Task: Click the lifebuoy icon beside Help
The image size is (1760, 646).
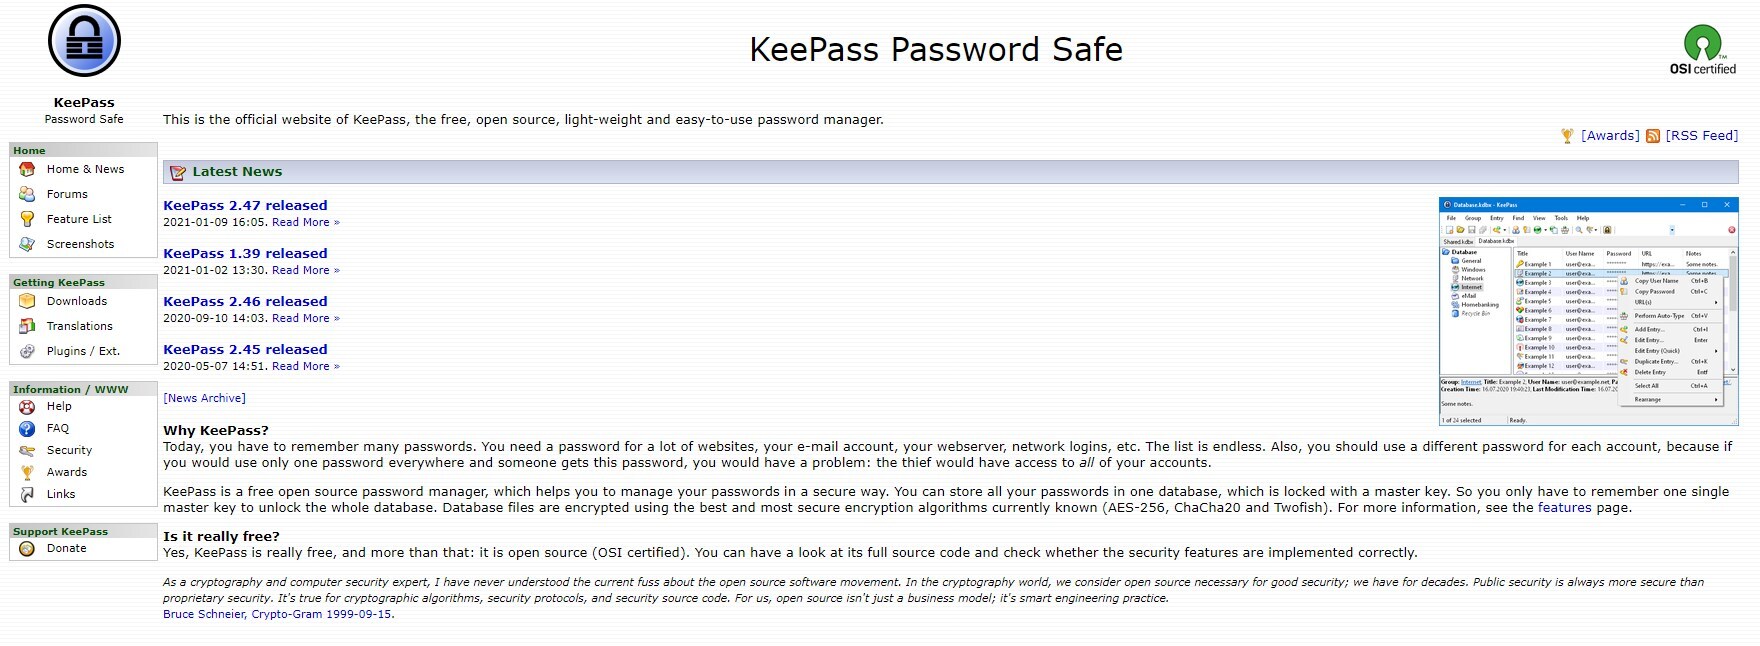Action: [x=27, y=407]
